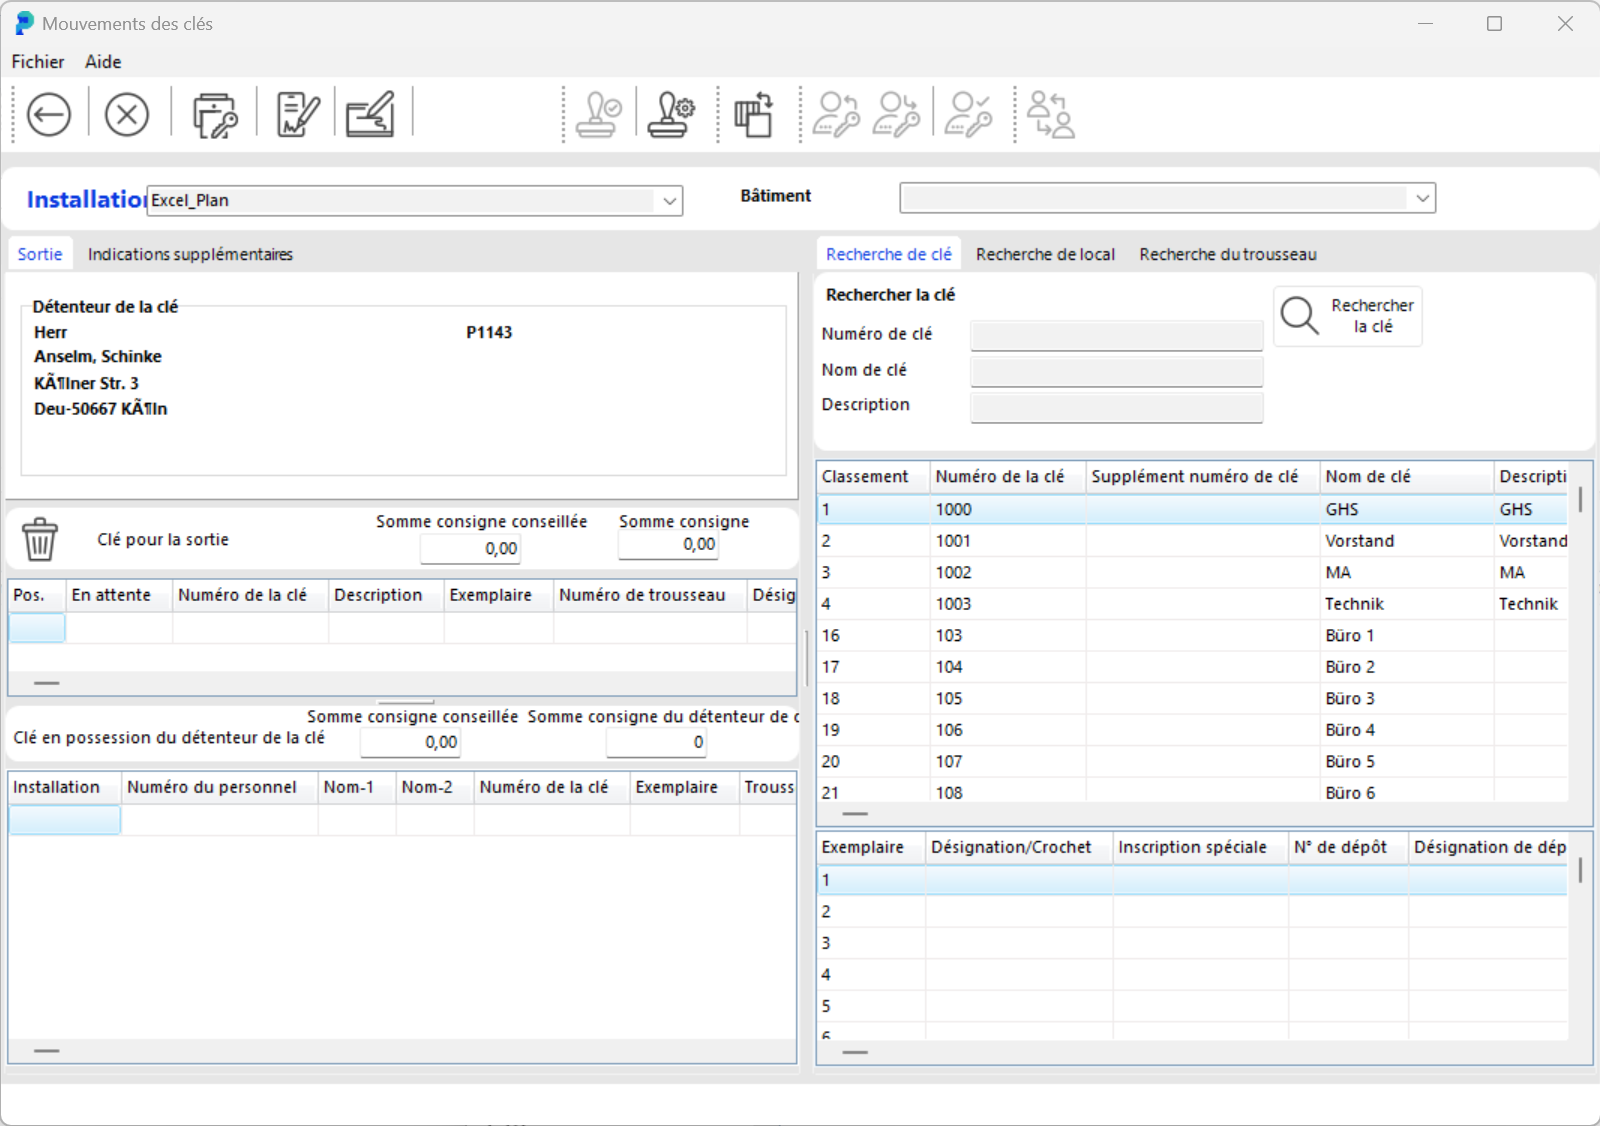Expand the Installation Excel_Plan dropdown
This screenshot has width=1600, height=1126.
(669, 201)
